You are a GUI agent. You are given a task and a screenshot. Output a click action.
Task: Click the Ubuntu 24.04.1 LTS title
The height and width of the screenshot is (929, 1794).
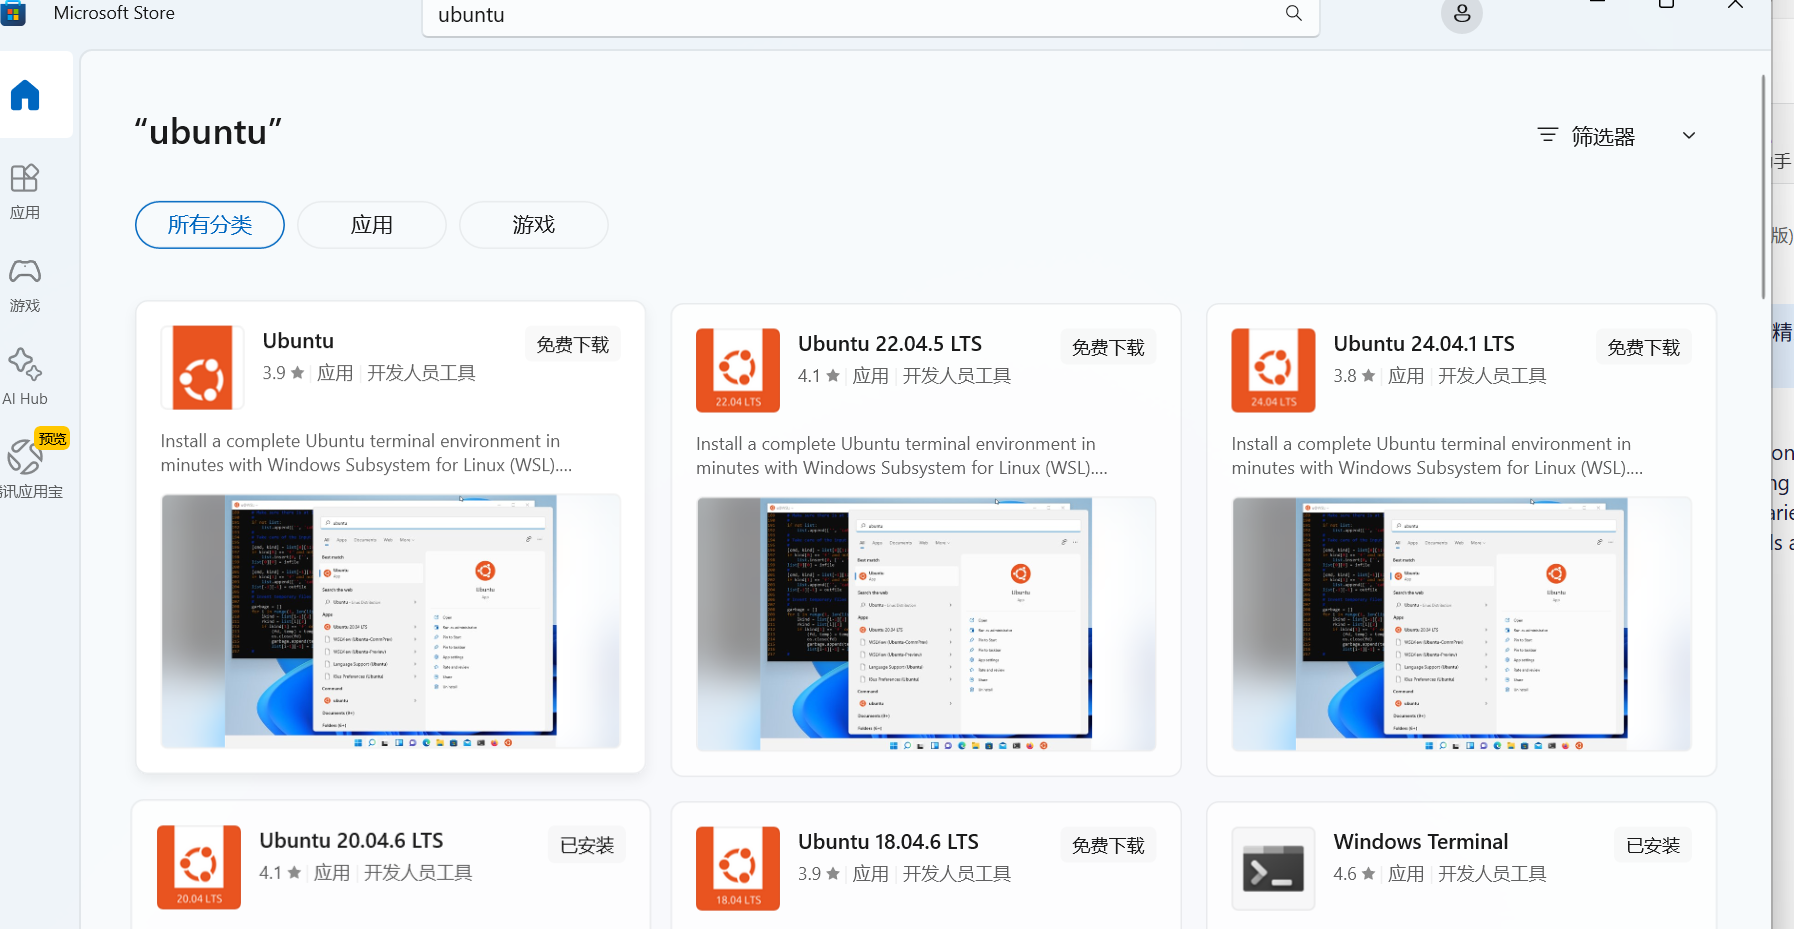(1424, 344)
